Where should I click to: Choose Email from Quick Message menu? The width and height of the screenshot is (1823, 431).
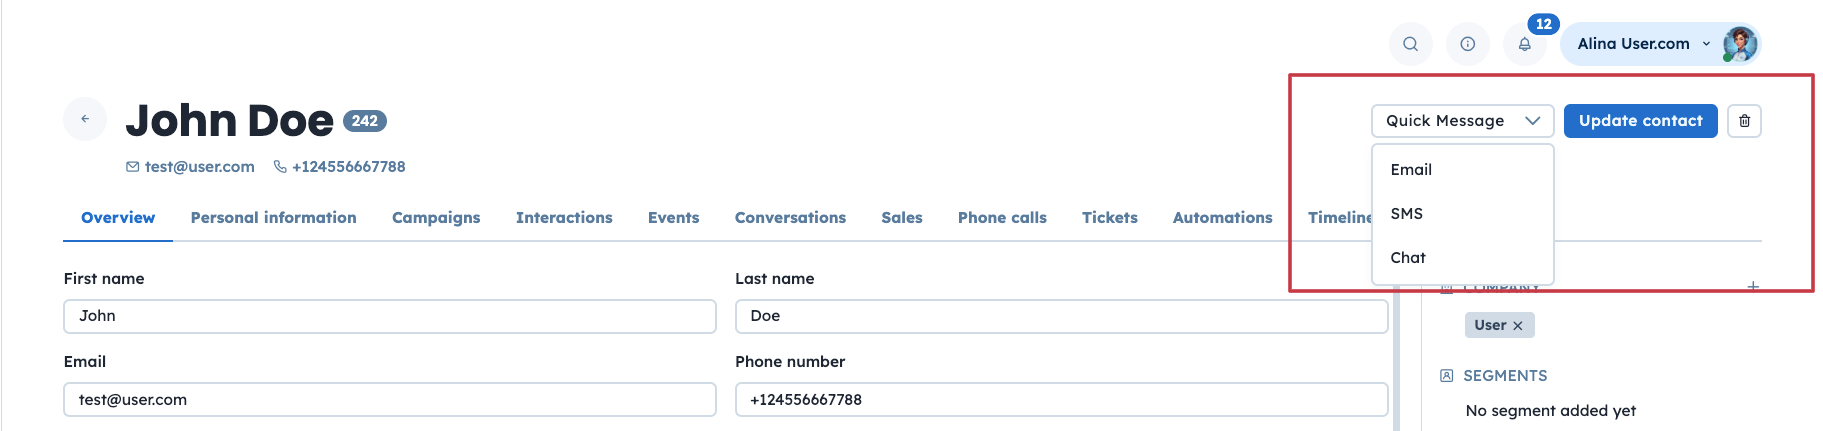pos(1411,170)
